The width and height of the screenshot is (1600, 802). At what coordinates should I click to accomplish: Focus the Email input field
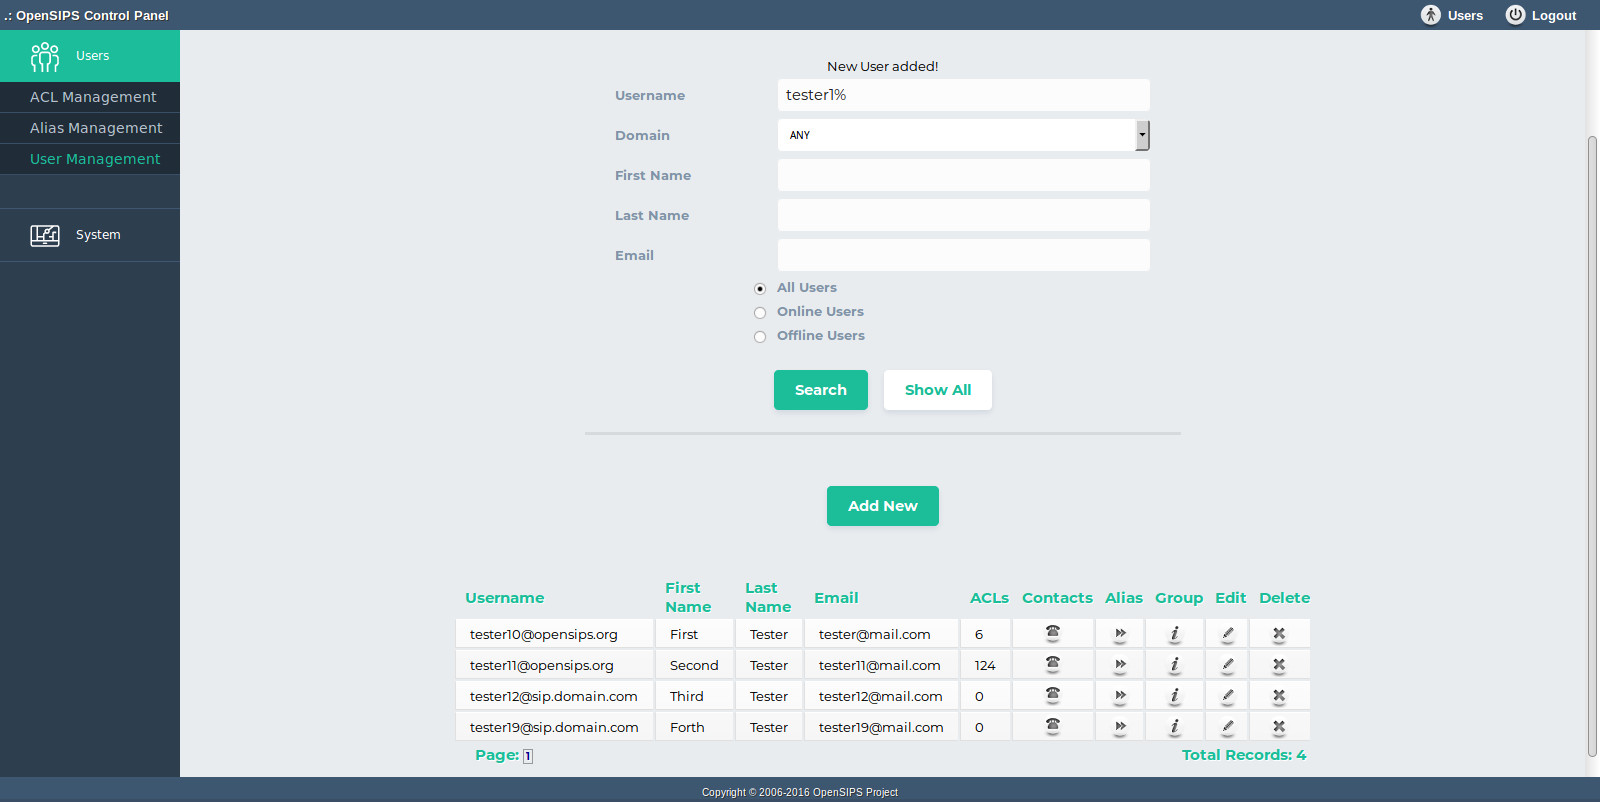[964, 255]
